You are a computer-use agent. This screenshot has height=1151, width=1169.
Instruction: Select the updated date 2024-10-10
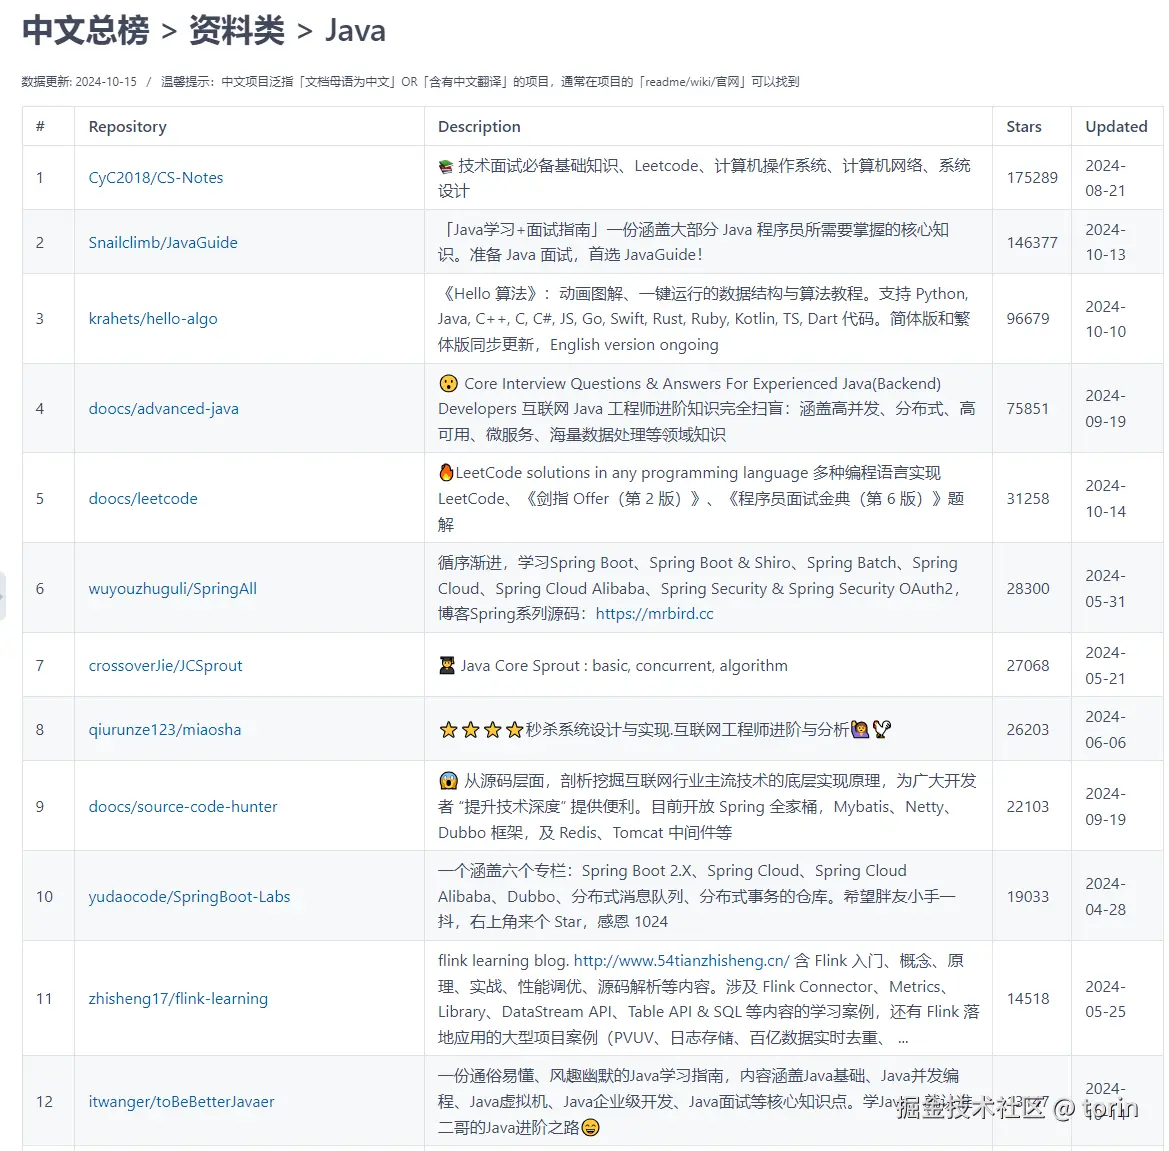pyautogui.click(x=1106, y=318)
